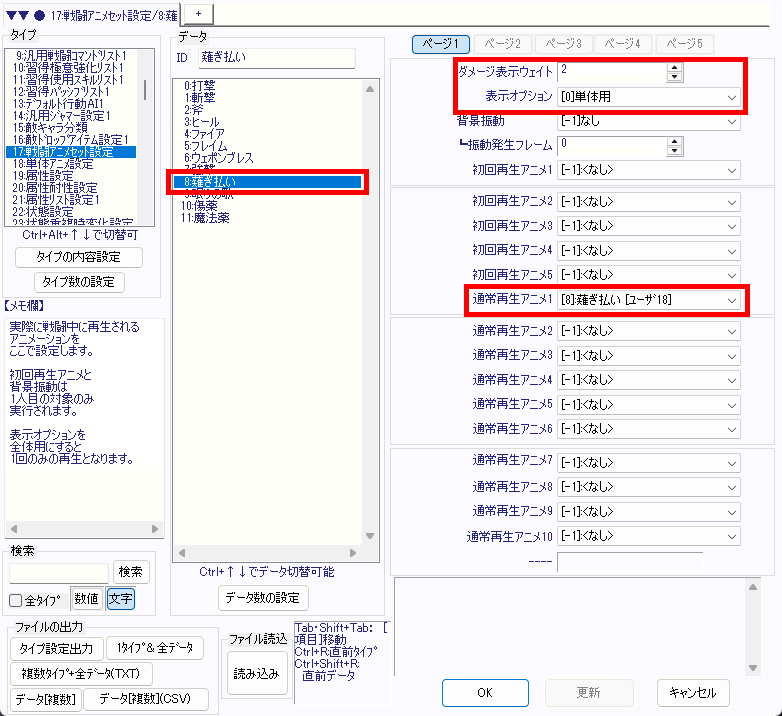The width and height of the screenshot is (782, 716).
Task: Click the タイプの内容設定 button
Action: [x=80, y=257]
